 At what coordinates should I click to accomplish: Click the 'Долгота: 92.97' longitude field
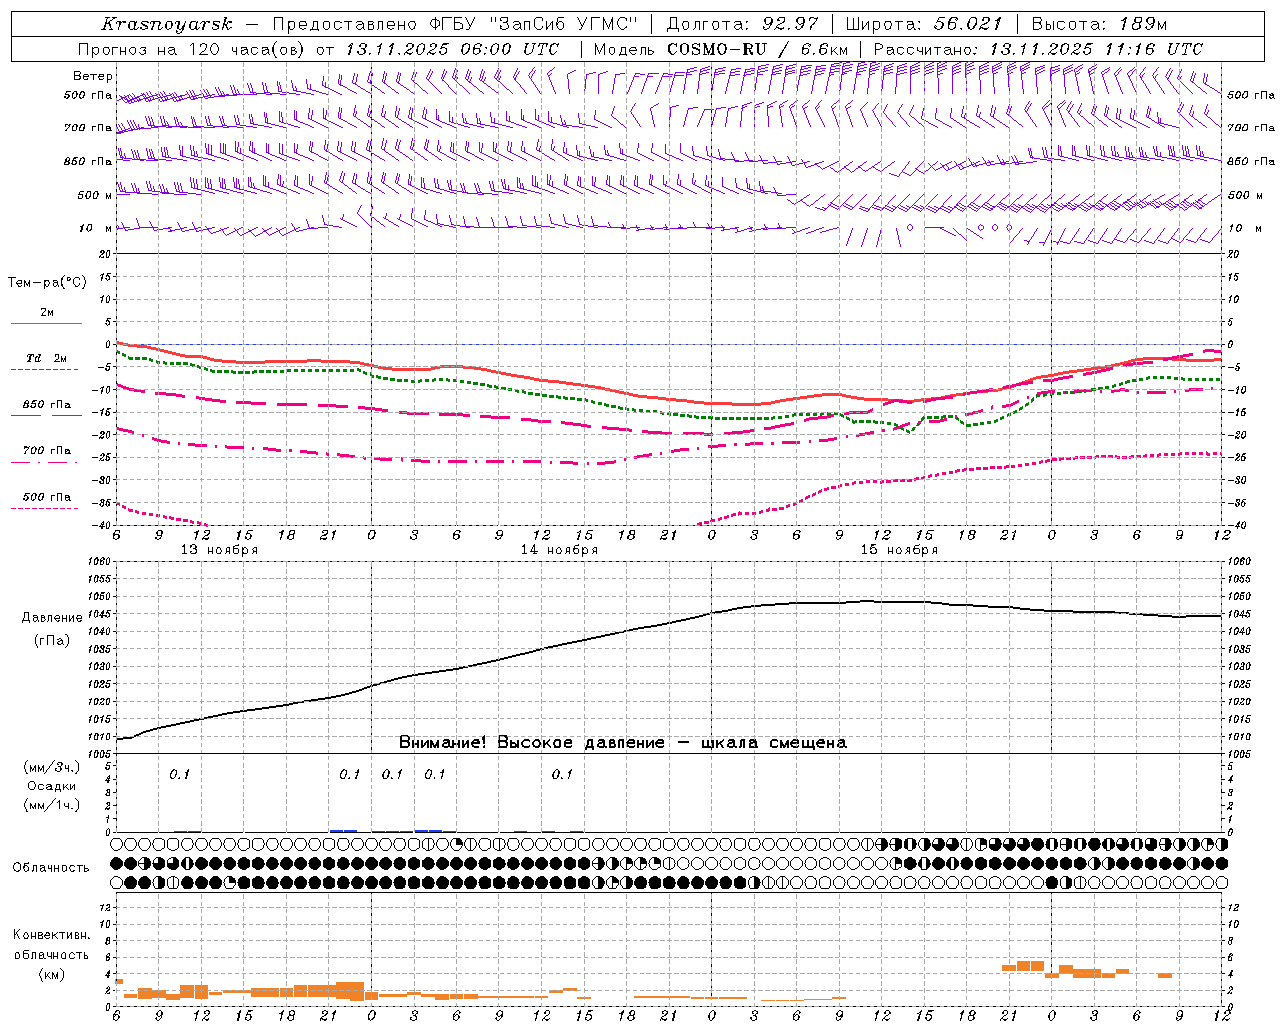click(742, 25)
